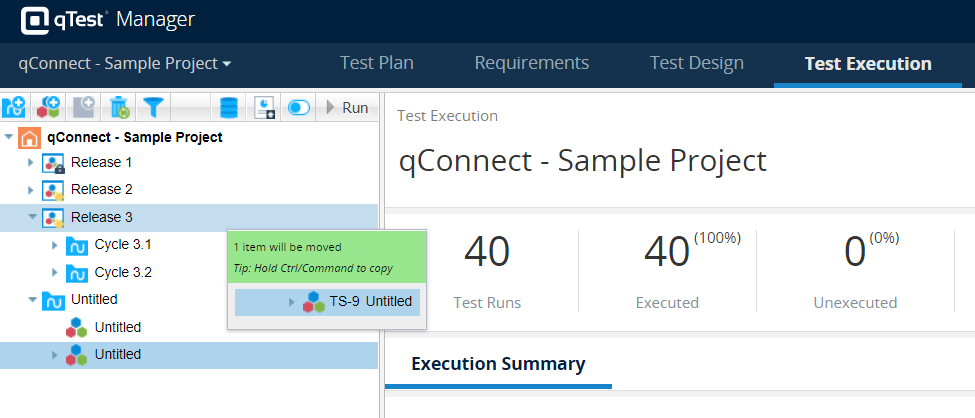The image size is (975, 418).
Task: Select the Cycle 3.1 tree item
Action: click(x=123, y=244)
